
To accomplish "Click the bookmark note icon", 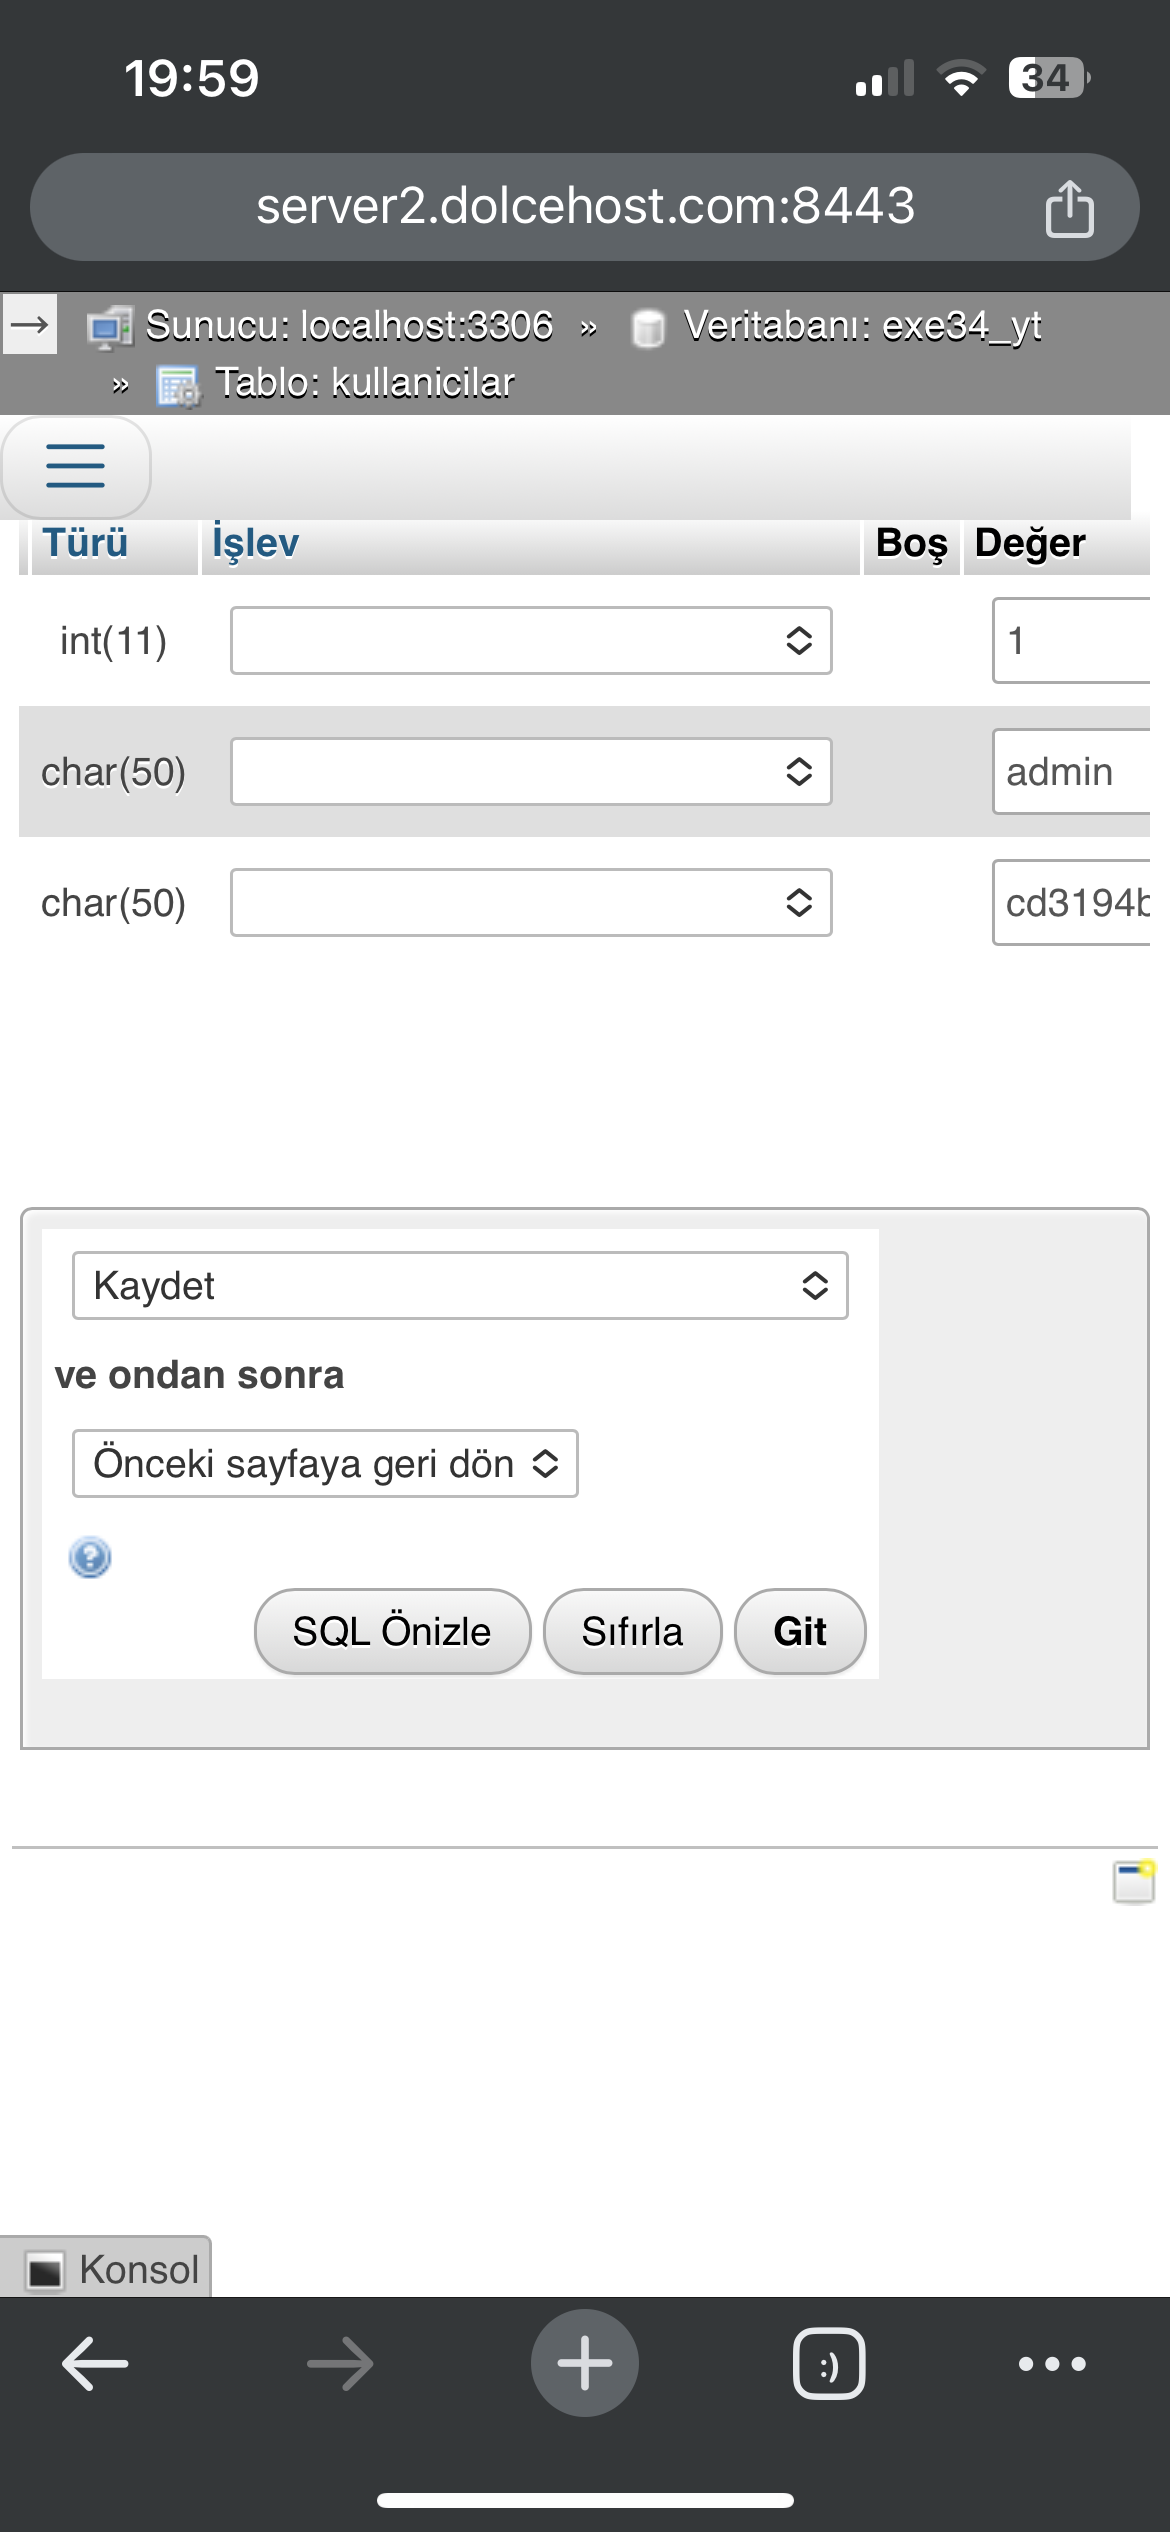I will coord(1134,1881).
